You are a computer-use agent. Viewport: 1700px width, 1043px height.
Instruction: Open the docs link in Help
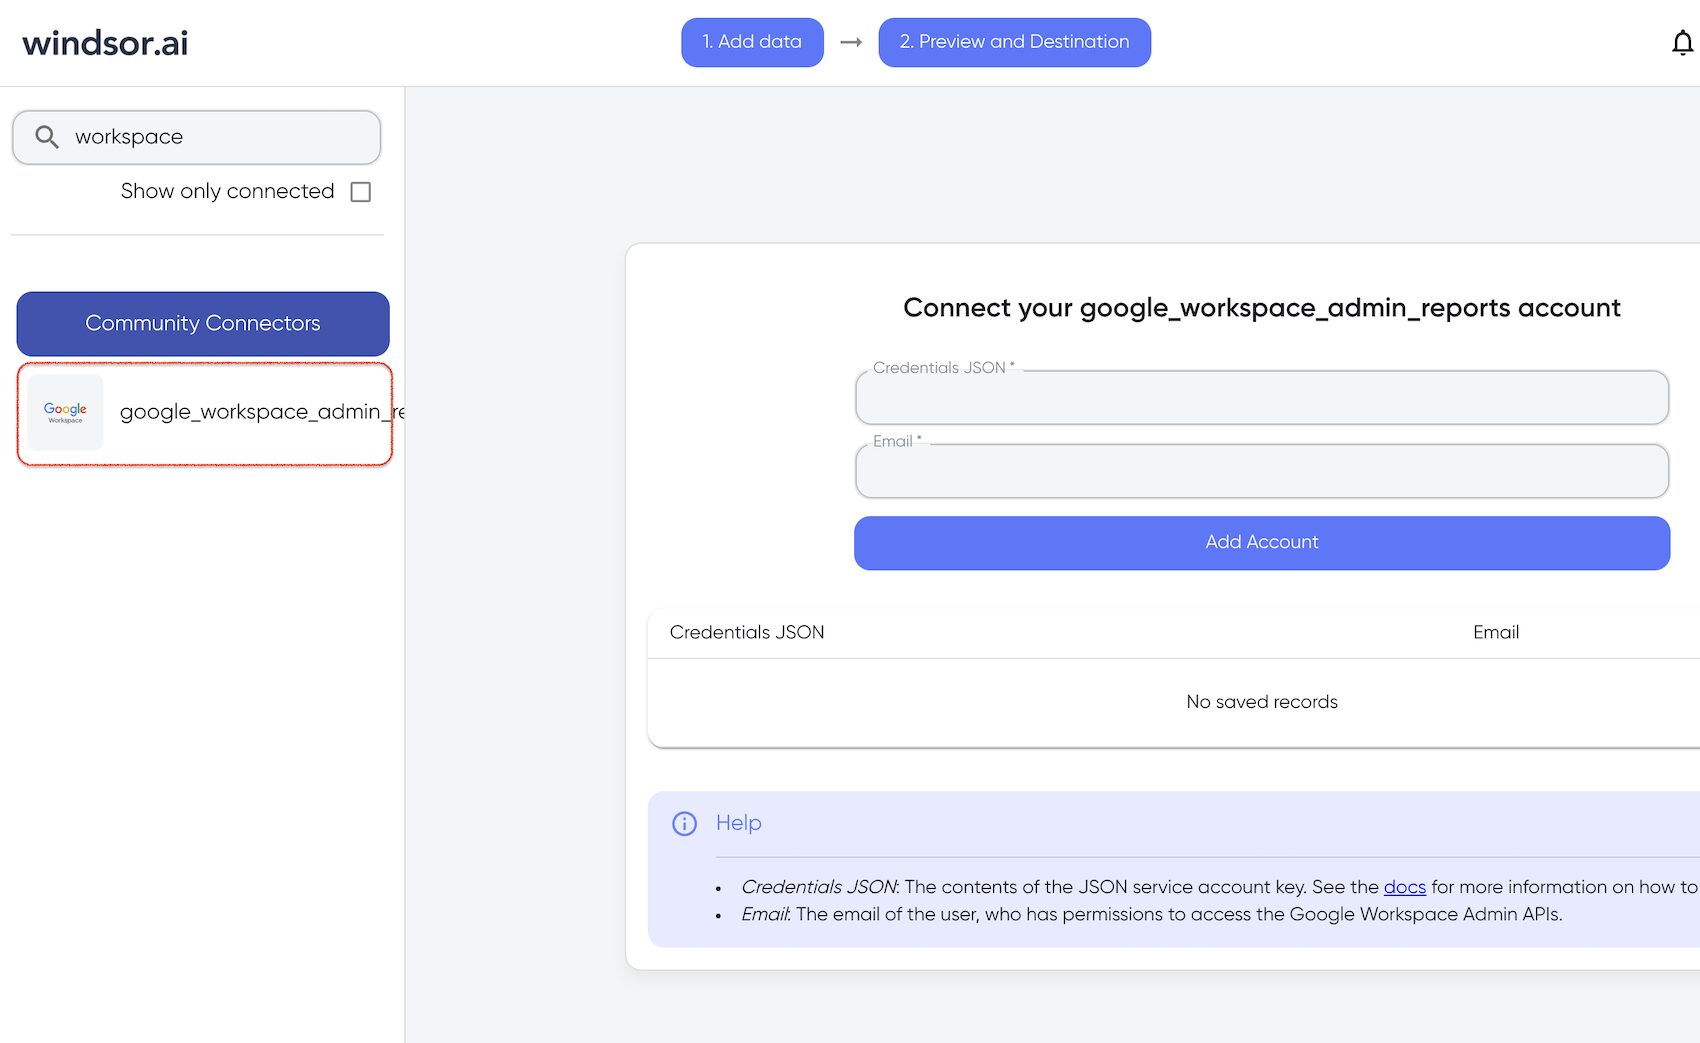[1404, 887]
